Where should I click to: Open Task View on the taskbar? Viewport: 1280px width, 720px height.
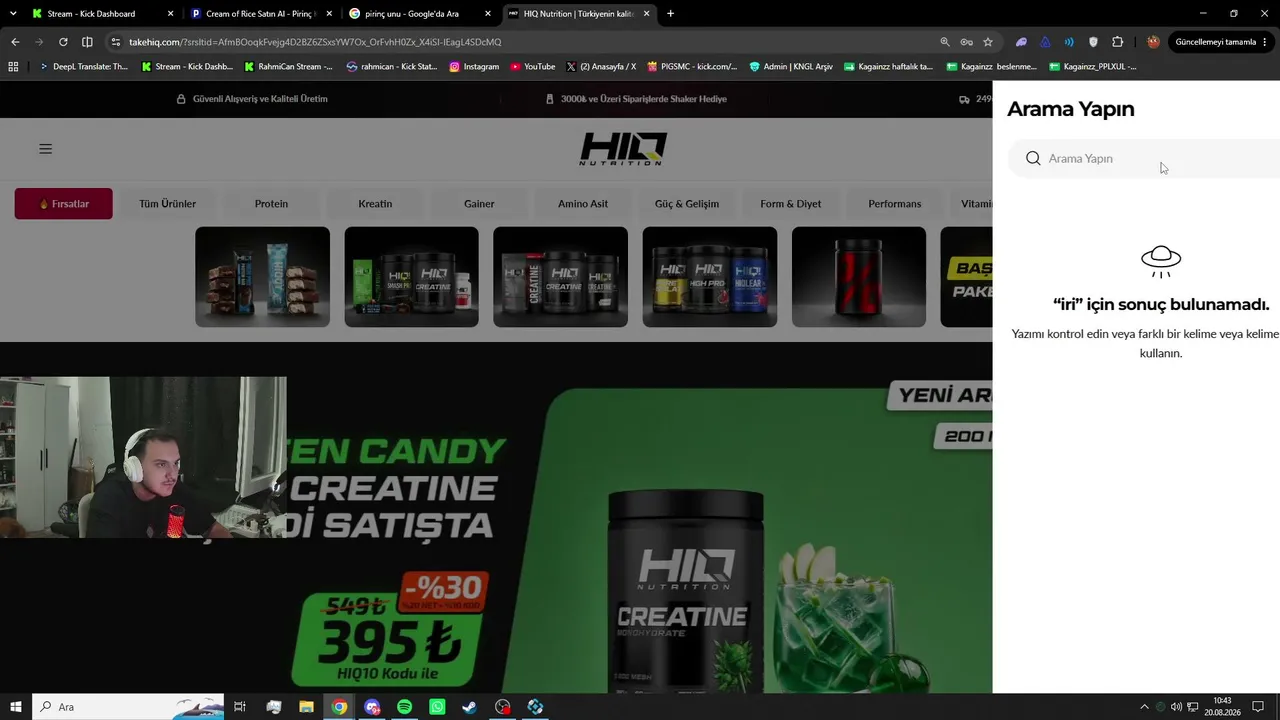click(x=240, y=707)
